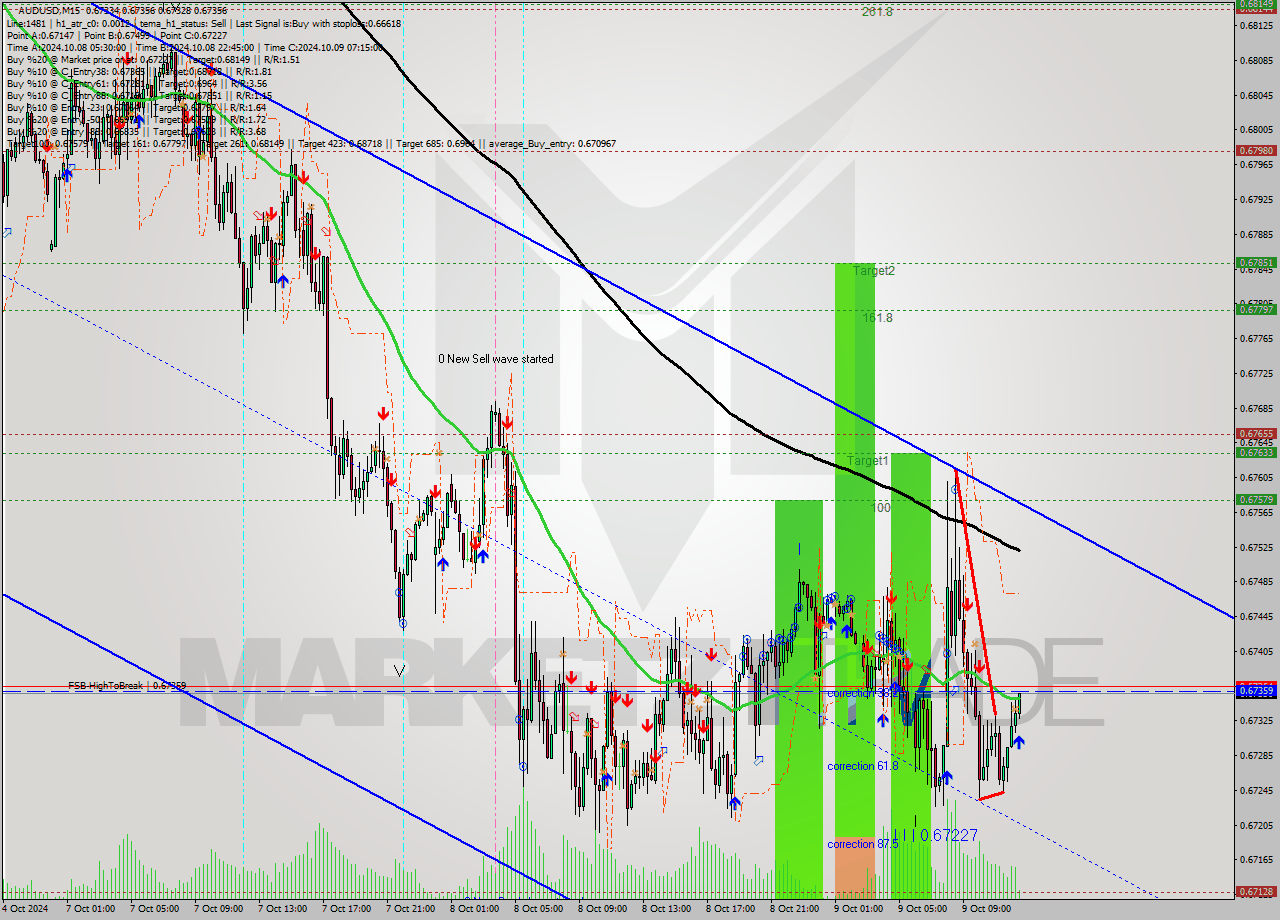Click the orange correction 87.5 zone block
Screen dimensions: 1280x920
854,868
